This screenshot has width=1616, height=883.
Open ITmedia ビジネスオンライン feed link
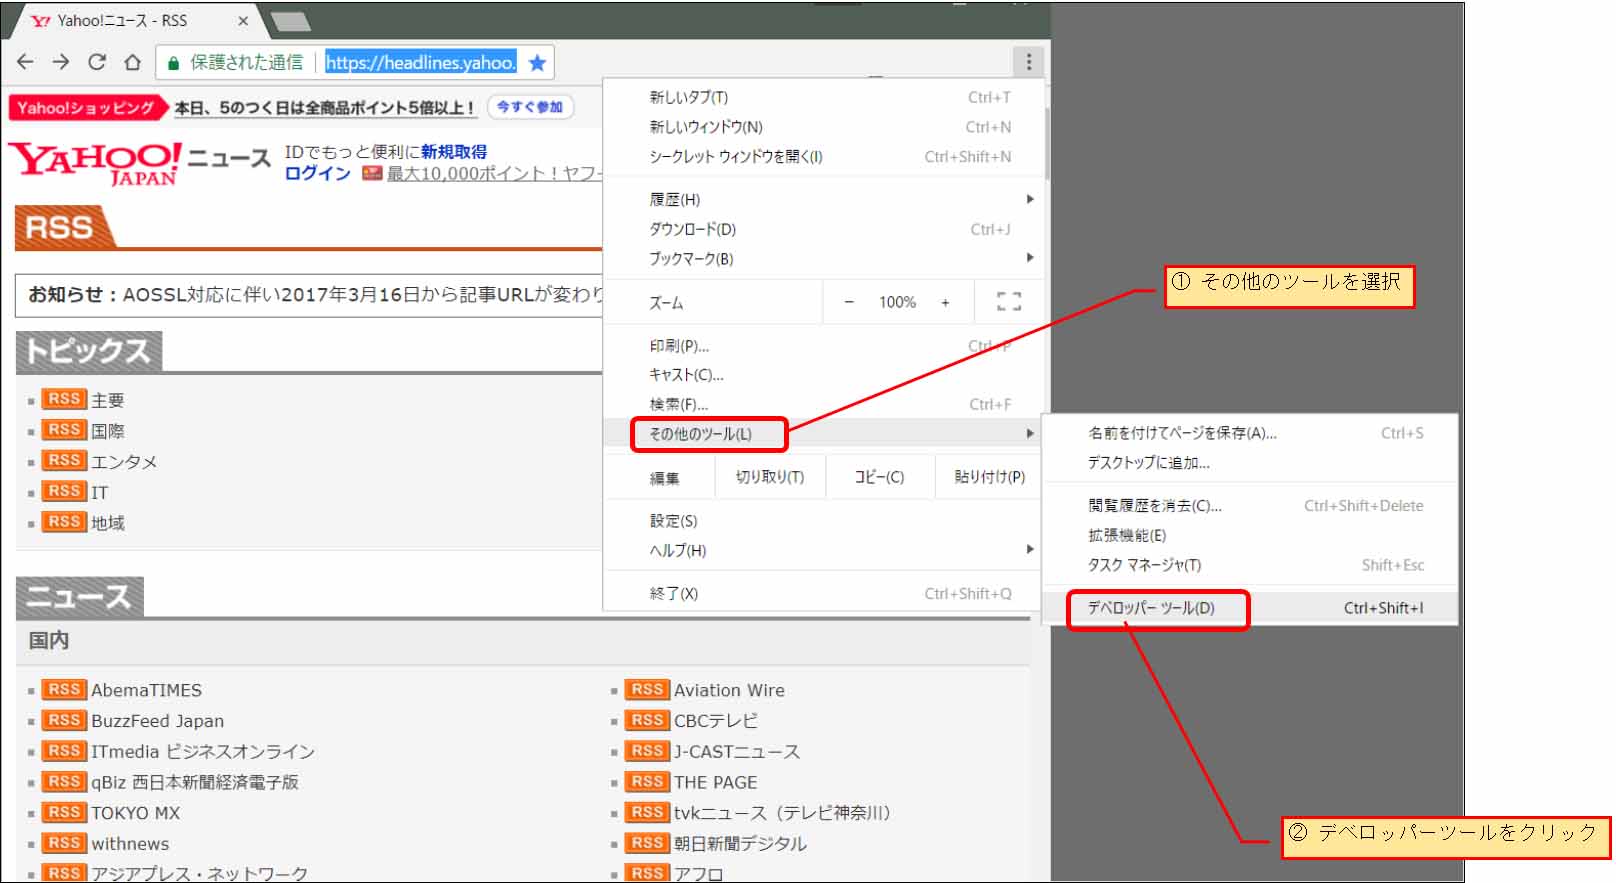pos(203,752)
